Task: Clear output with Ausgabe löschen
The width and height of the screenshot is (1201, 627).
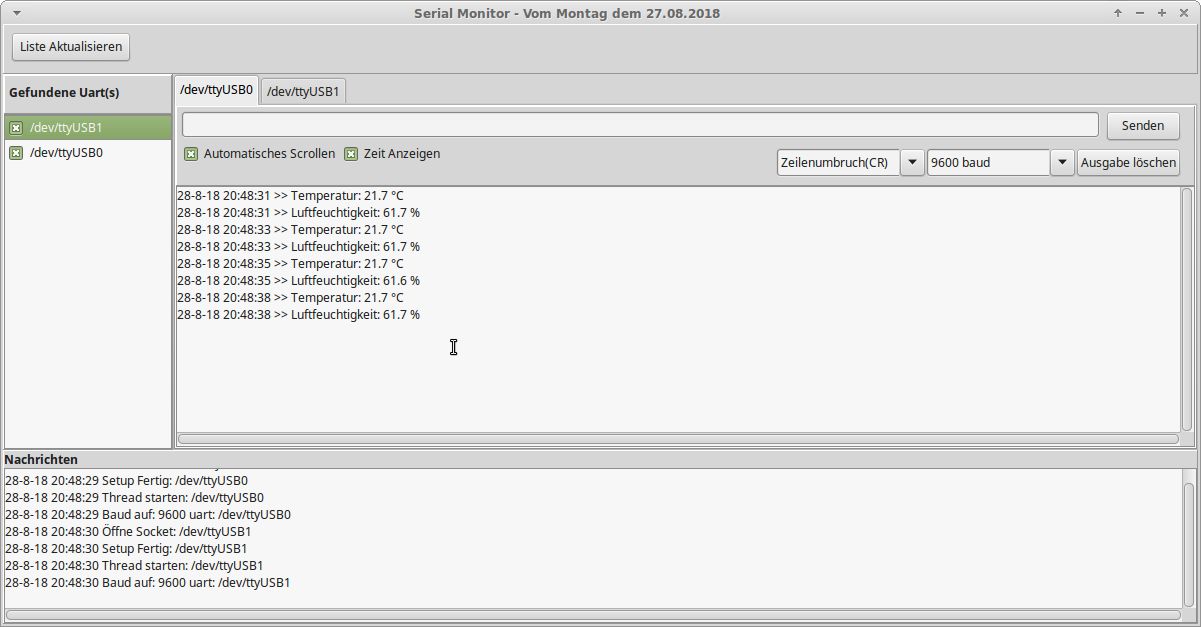Action: click(1128, 162)
